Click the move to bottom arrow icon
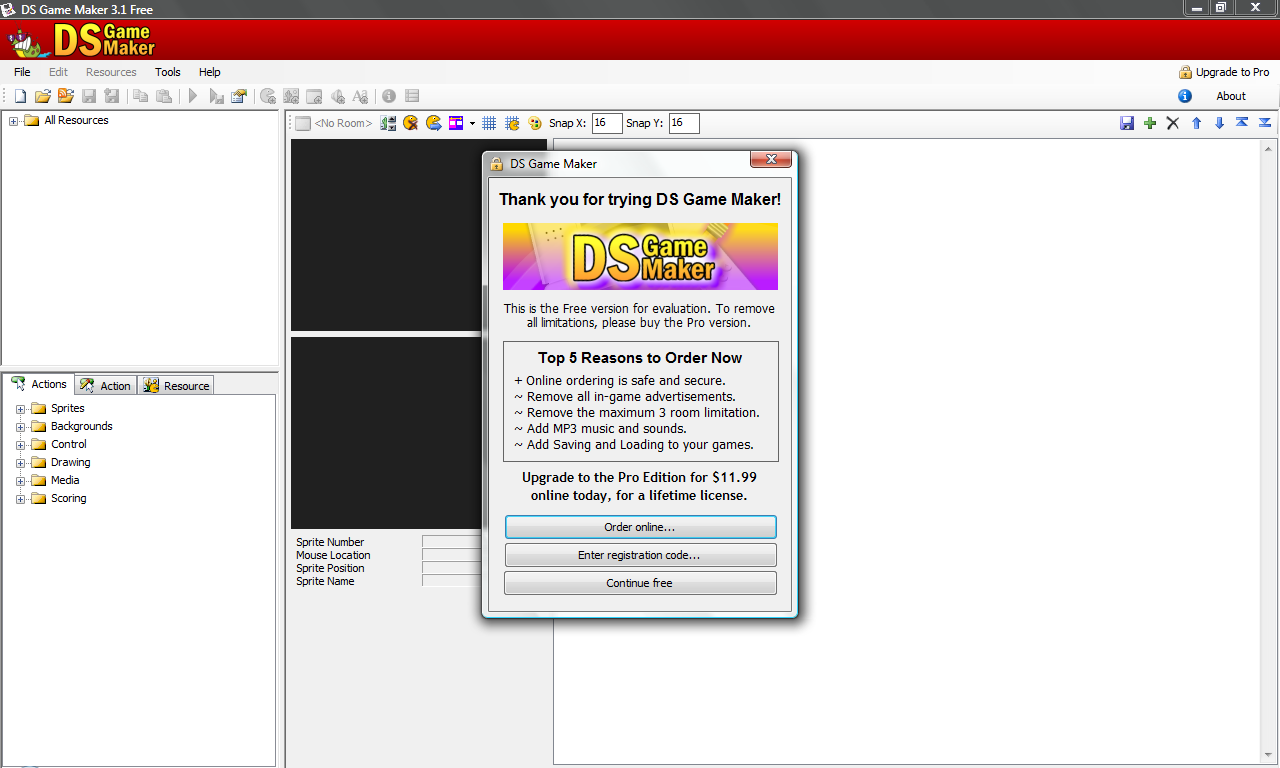This screenshot has height=768, width=1280. coord(1265,123)
